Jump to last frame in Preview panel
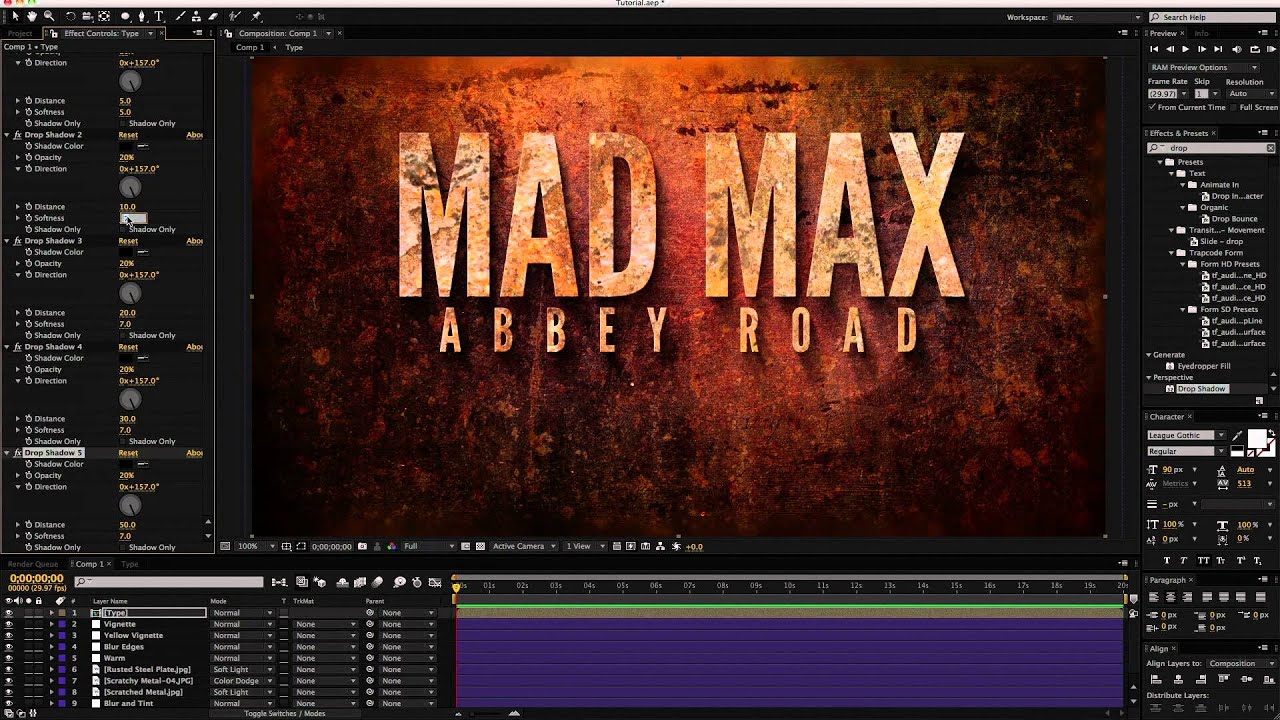 coord(1218,49)
